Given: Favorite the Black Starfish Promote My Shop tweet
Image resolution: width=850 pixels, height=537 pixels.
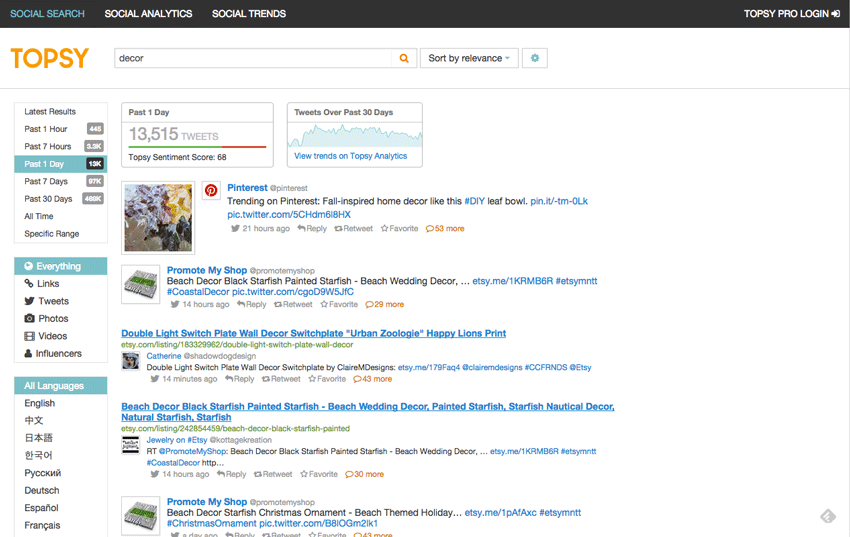Looking at the screenshot, I should coord(339,305).
